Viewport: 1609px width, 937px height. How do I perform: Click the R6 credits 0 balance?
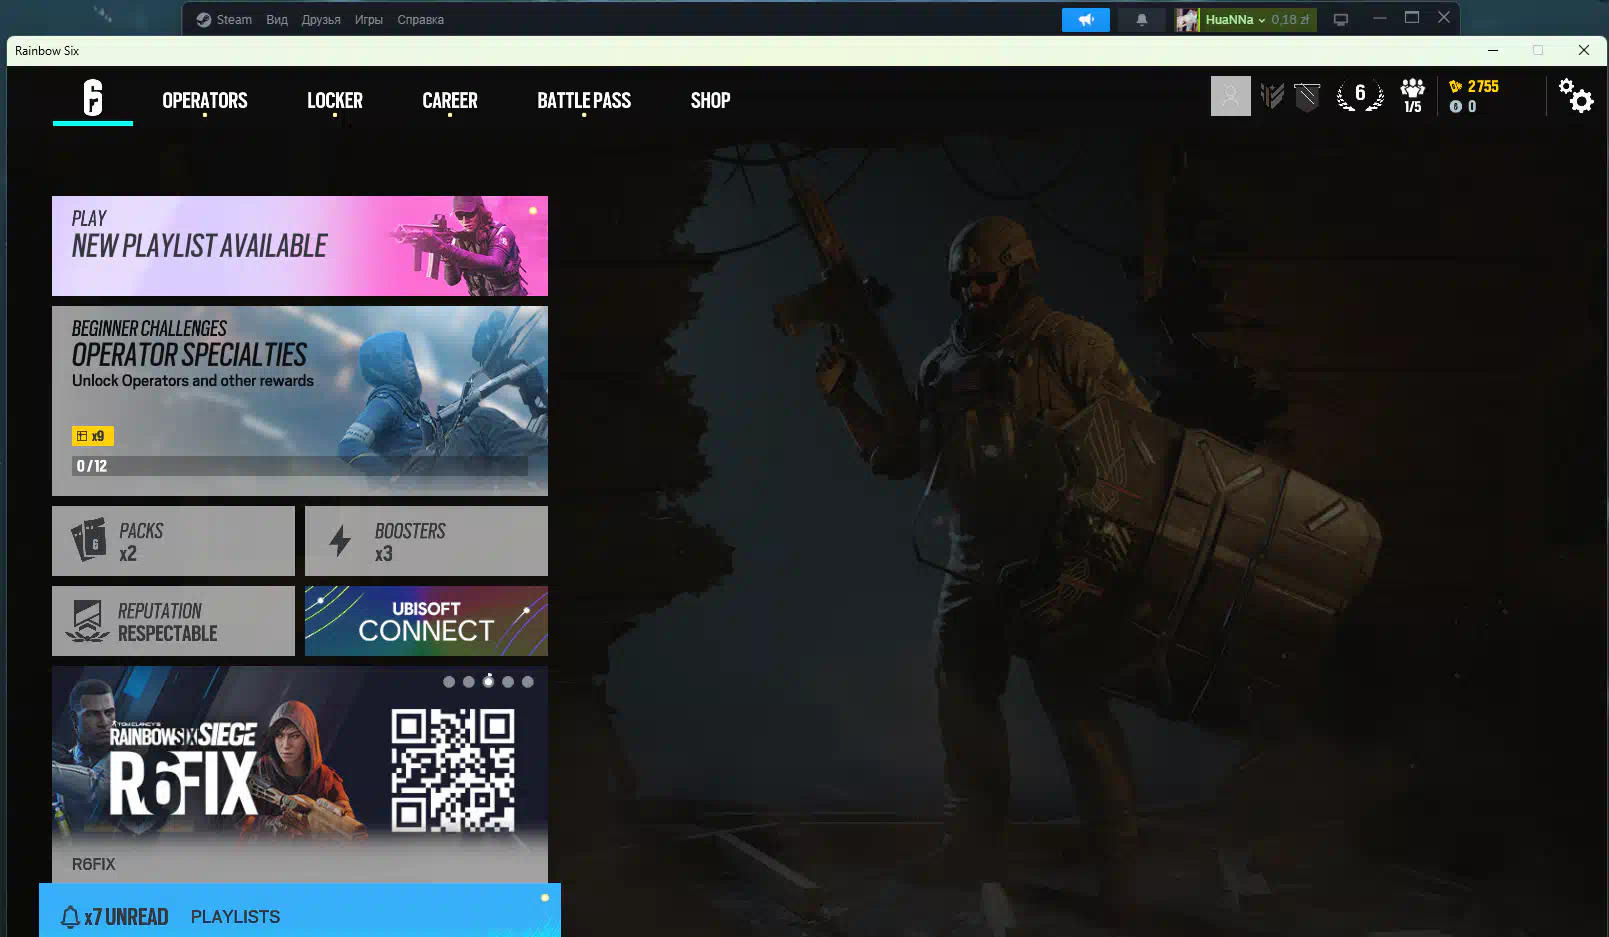[1463, 106]
